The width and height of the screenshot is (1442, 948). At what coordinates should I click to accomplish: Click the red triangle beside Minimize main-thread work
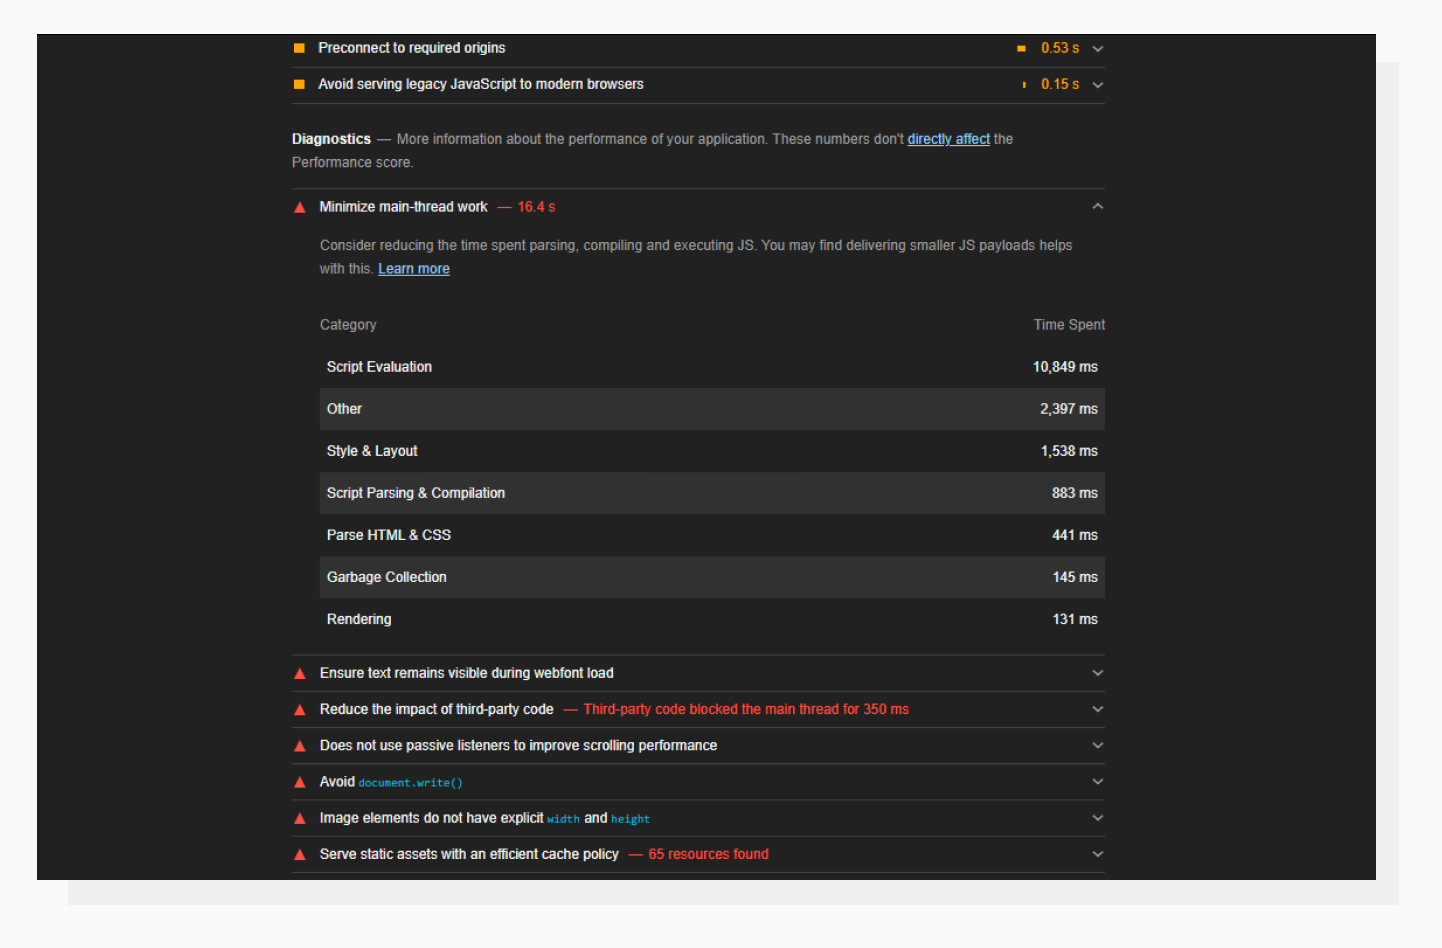tap(299, 206)
